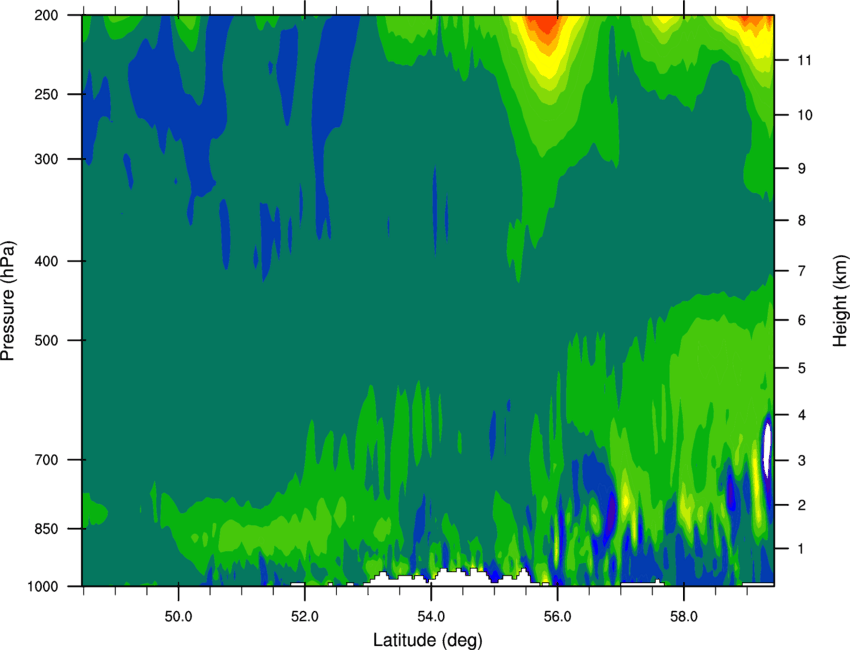The height and width of the screenshot is (650, 850).
Task: Click the red-orange maximum near 56 degrees latitude
Action: point(545,25)
